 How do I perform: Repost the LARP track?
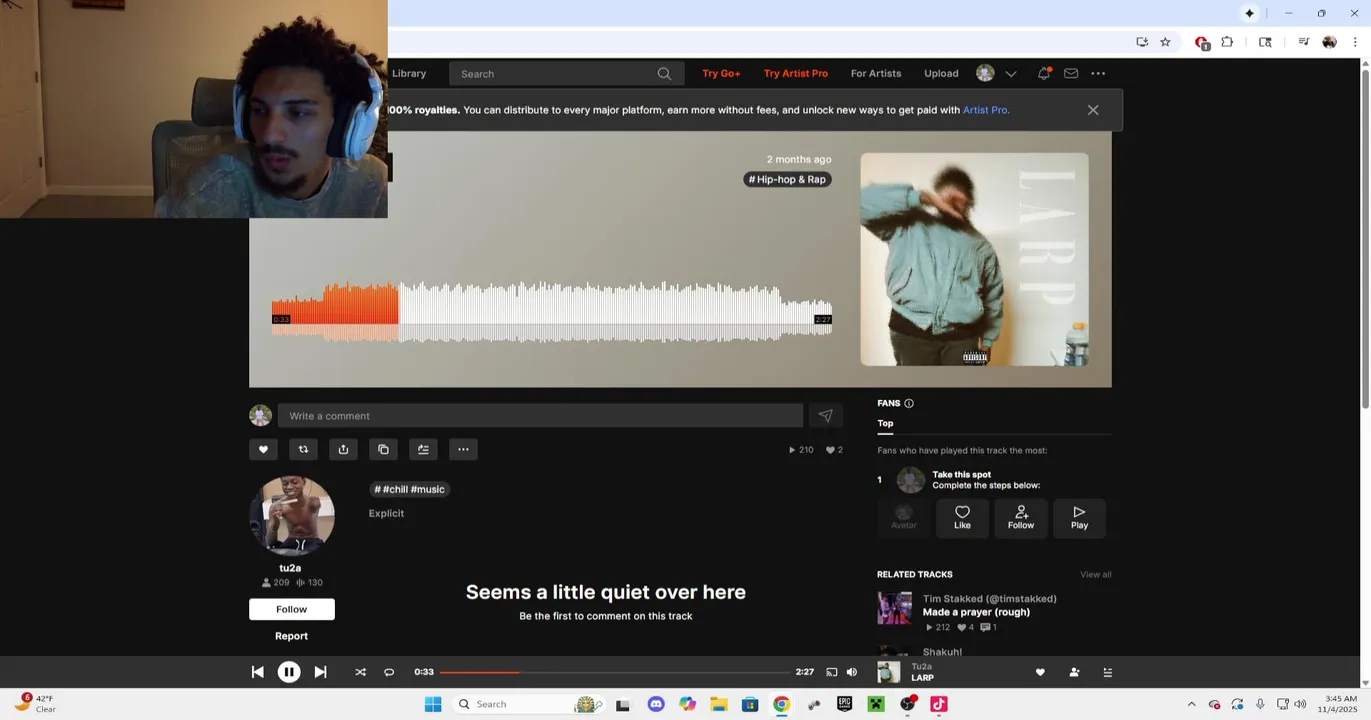[303, 449]
